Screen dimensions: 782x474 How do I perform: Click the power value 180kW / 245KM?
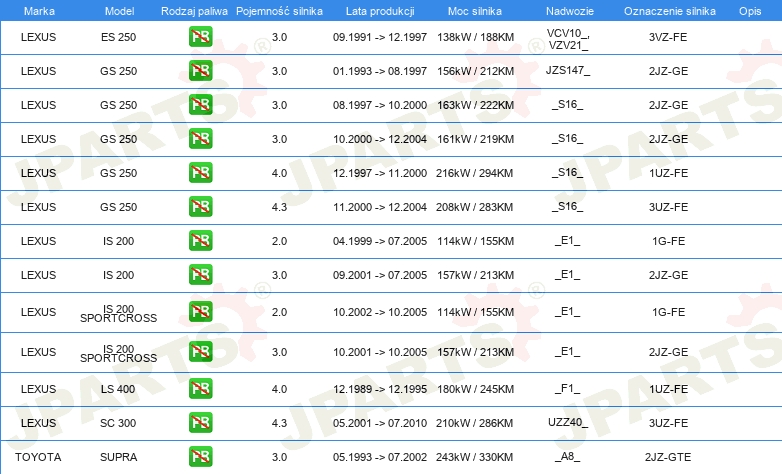pyautogui.click(x=475, y=389)
